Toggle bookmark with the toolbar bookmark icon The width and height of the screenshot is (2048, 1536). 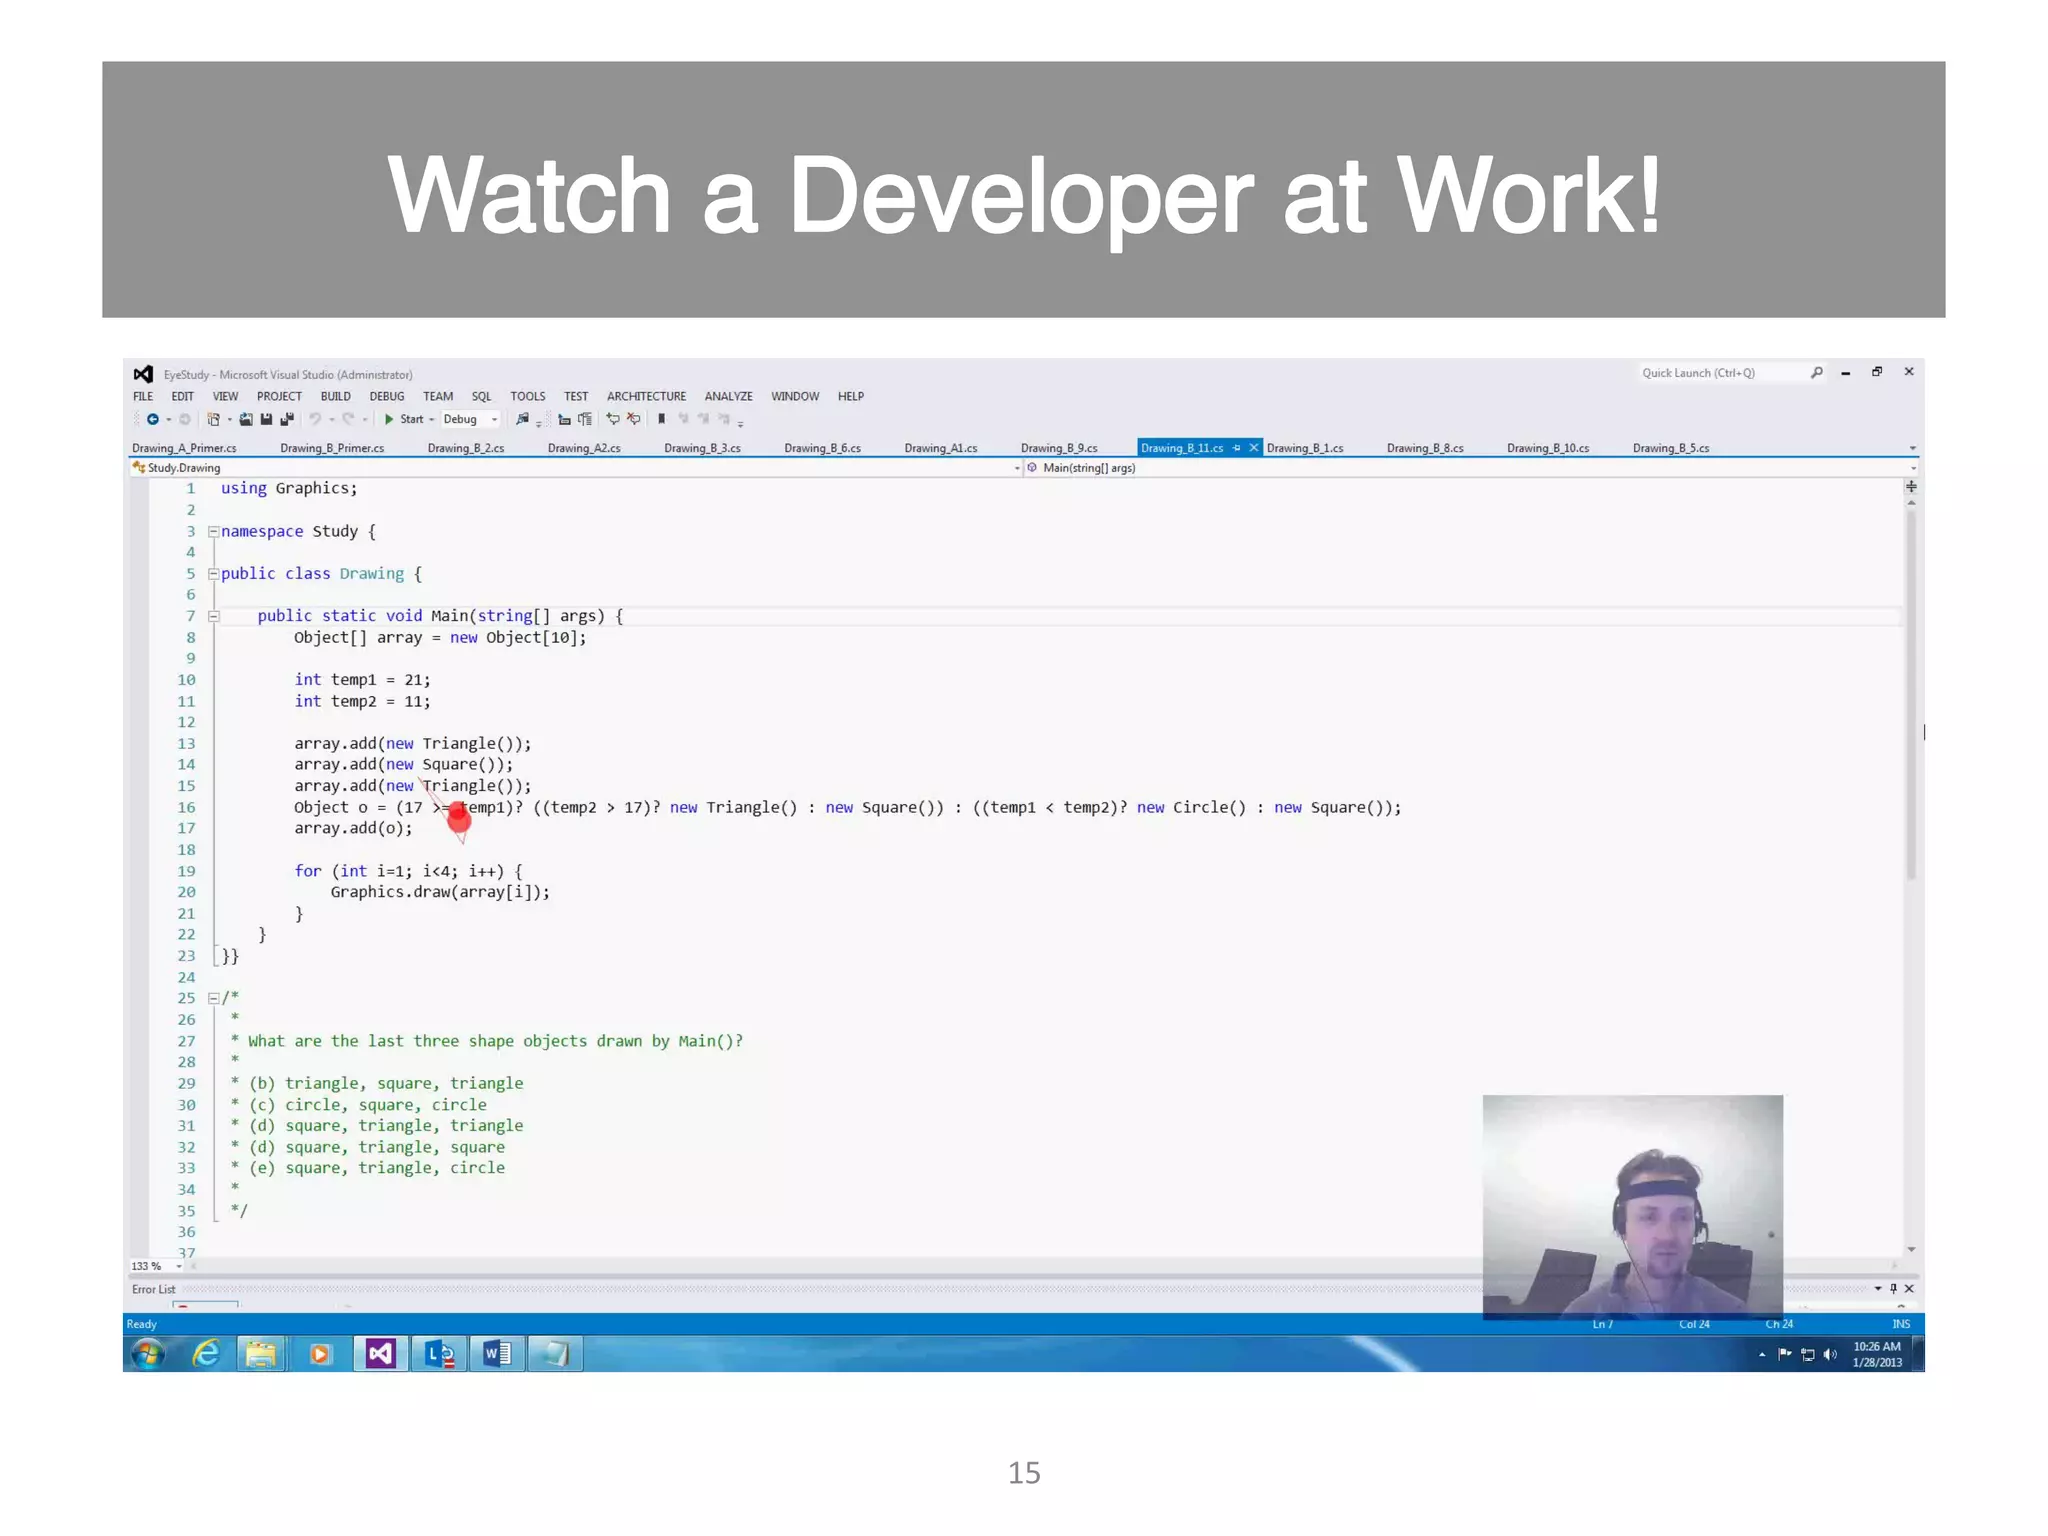661,419
